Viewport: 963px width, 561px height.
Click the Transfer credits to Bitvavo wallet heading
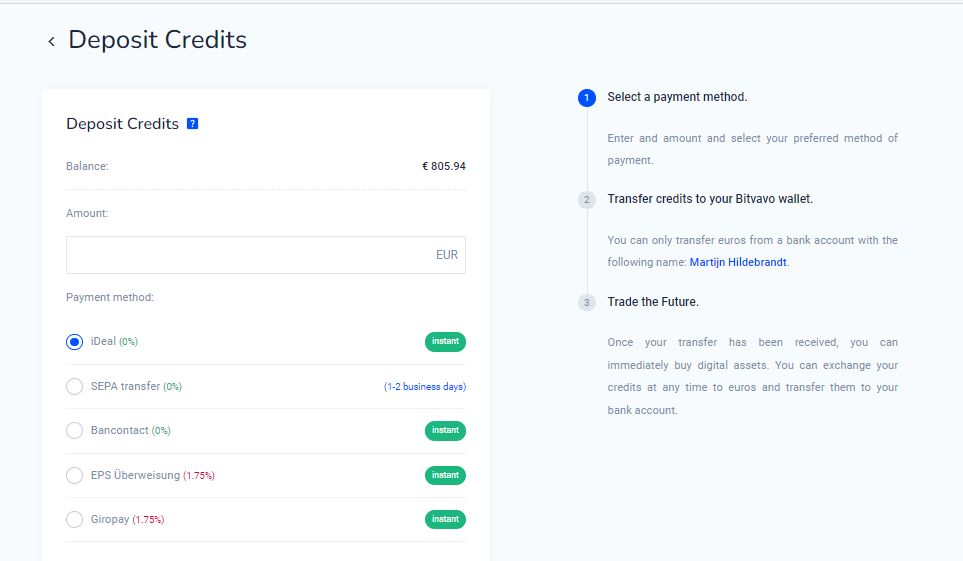point(710,199)
